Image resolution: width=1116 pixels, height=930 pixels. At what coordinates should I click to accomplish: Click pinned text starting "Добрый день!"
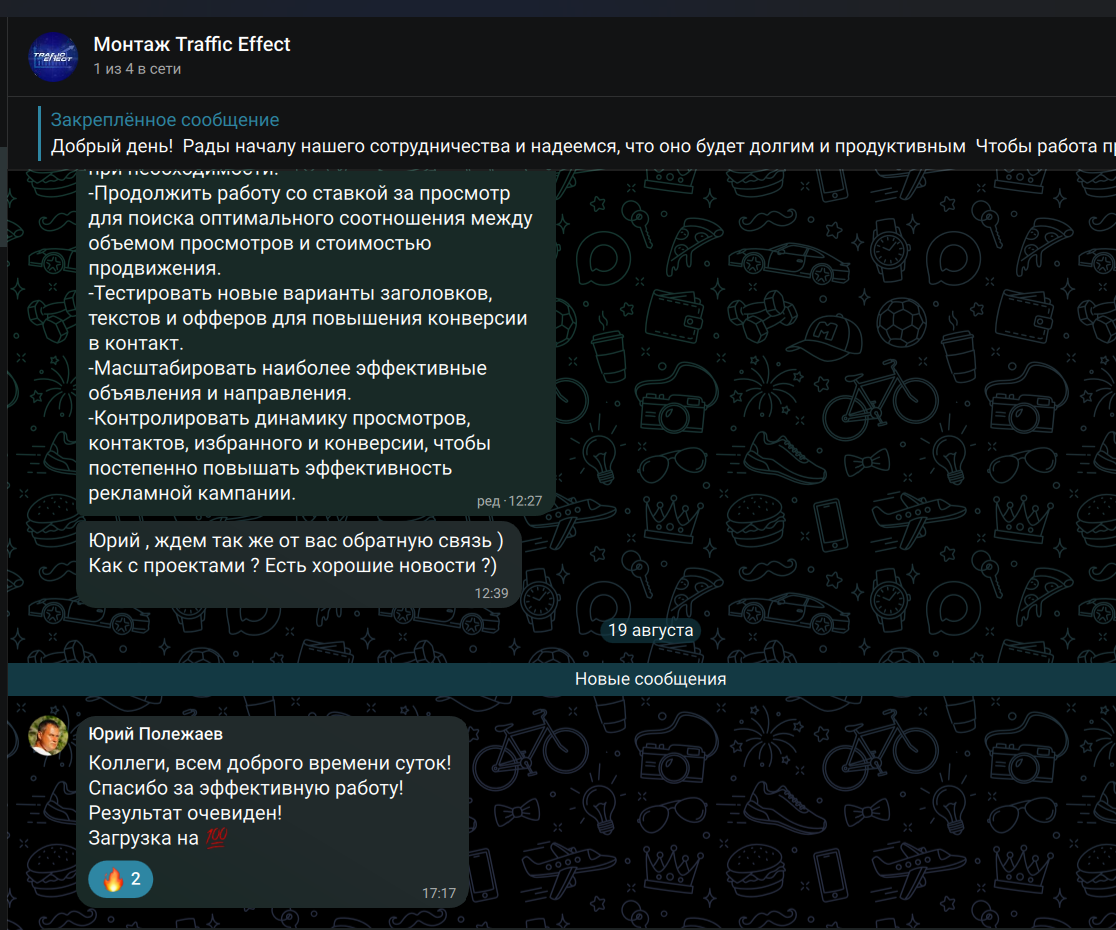click(583, 147)
